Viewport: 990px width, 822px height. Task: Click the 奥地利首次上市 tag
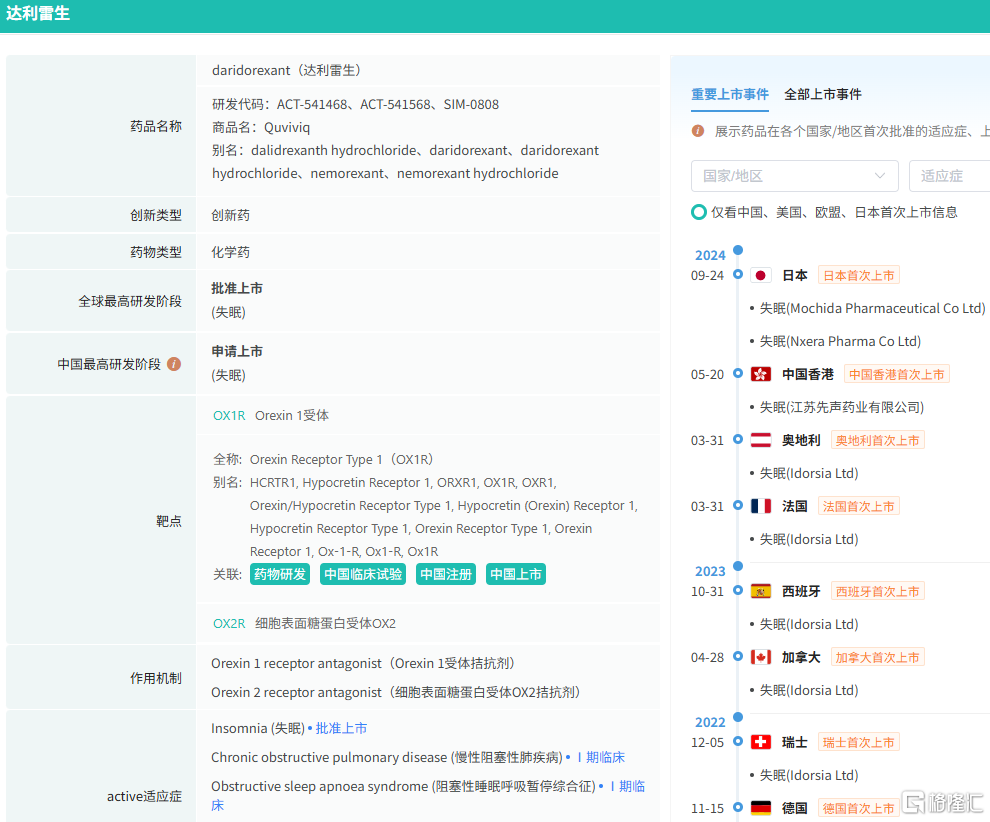878,440
